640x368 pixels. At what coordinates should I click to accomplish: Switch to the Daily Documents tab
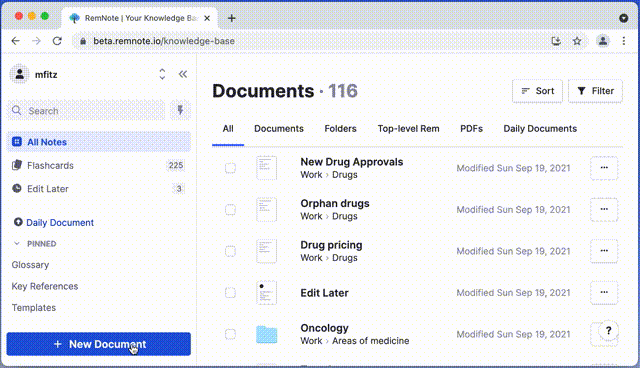click(540, 129)
